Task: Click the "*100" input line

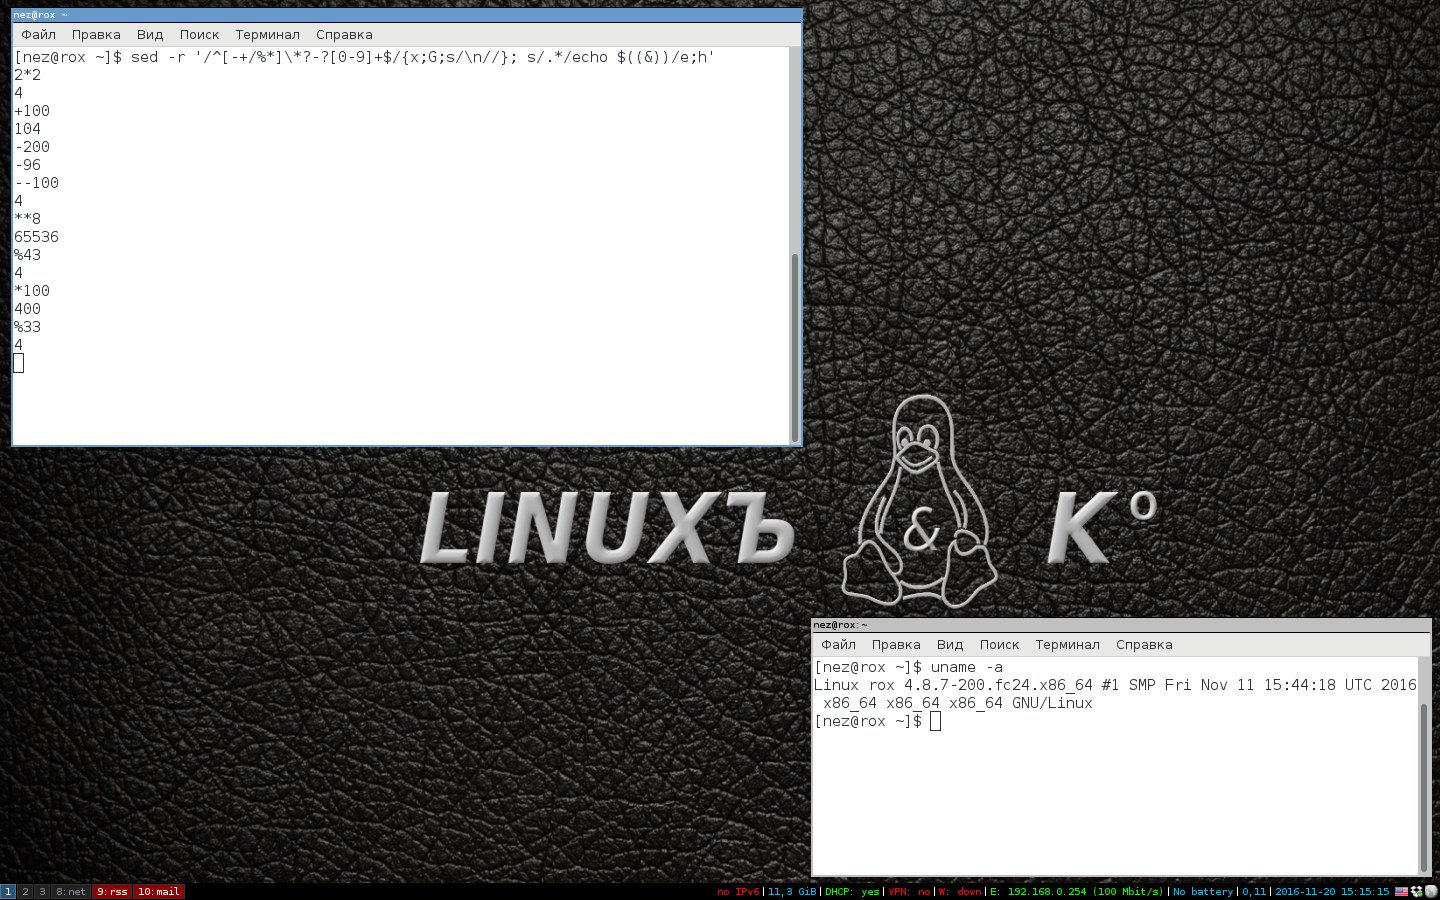Action: coord(32,291)
